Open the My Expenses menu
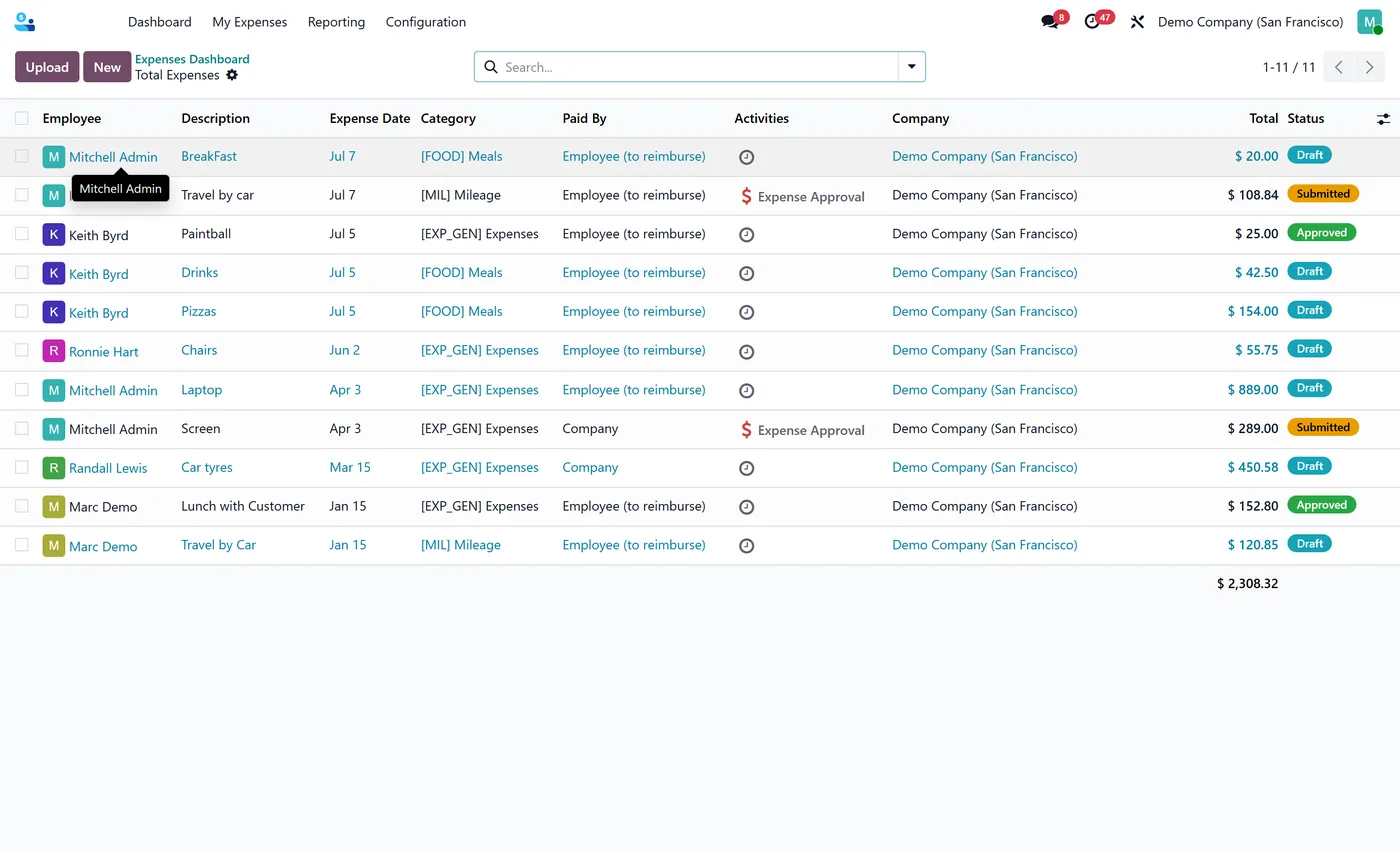Image resolution: width=1400 pixels, height=851 pixels. coord(250,22)
